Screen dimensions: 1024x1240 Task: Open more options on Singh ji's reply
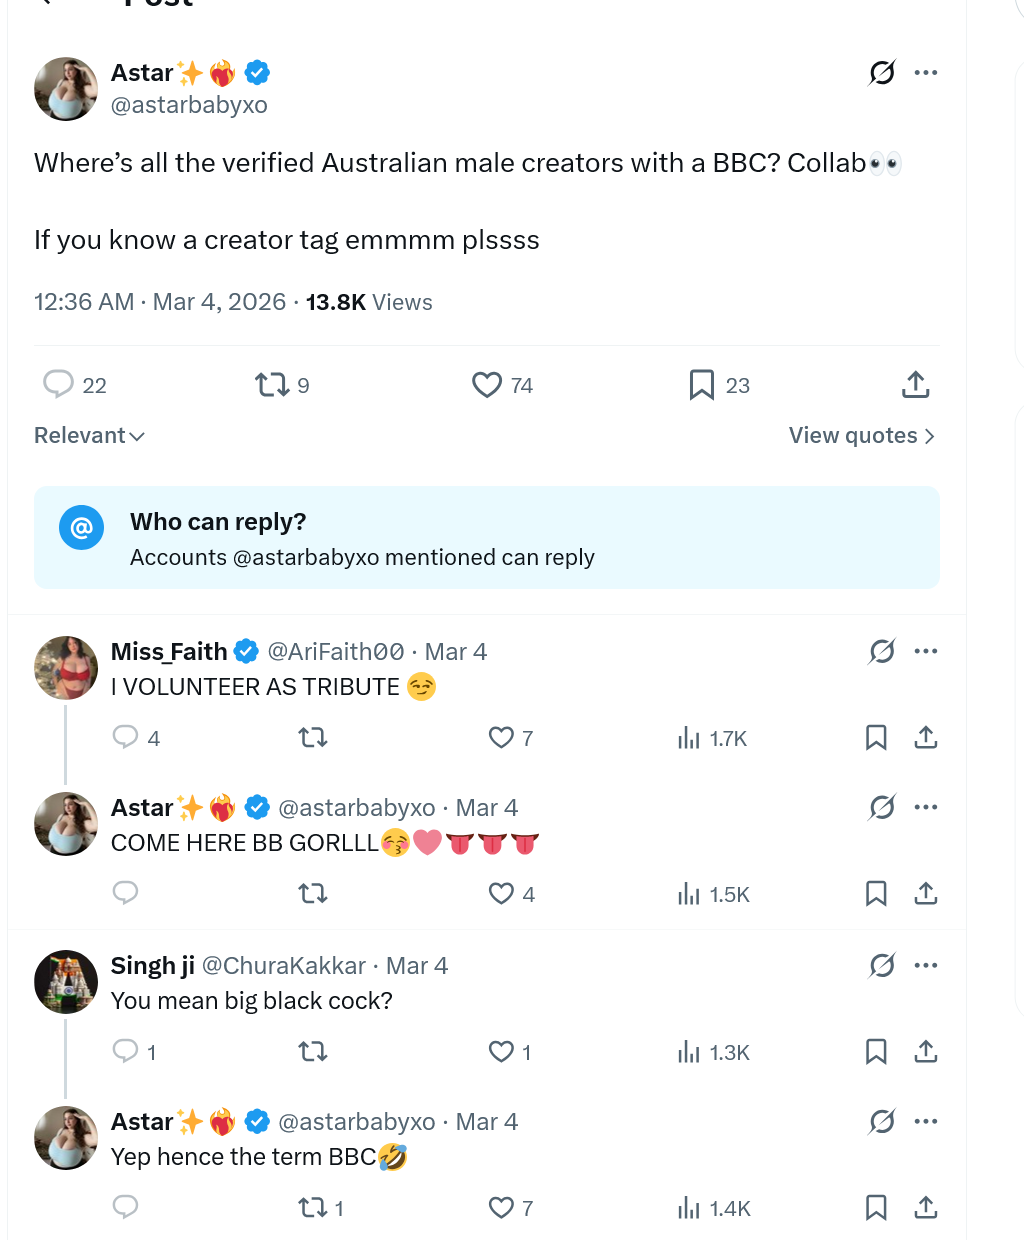coord(926,965)
